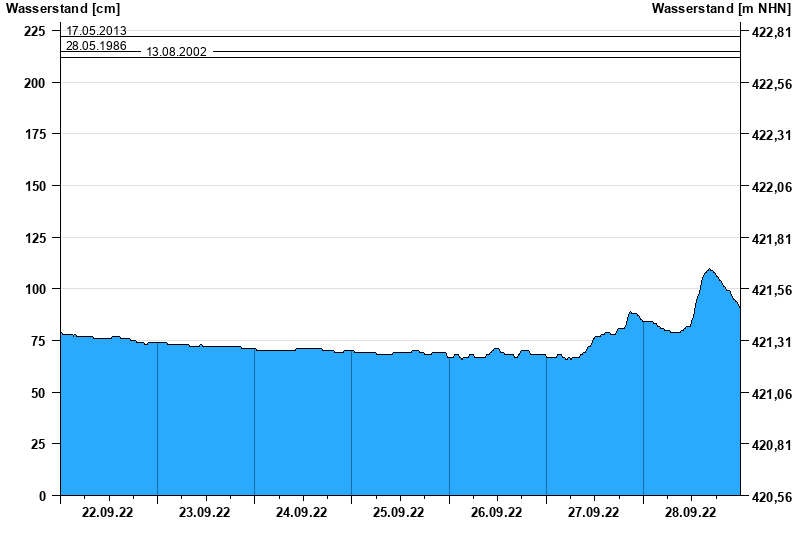This screenshot has height=550, width=800.
Task: Click the 26.09.22 date on the x-axis
Action: [x=496, y=512]
